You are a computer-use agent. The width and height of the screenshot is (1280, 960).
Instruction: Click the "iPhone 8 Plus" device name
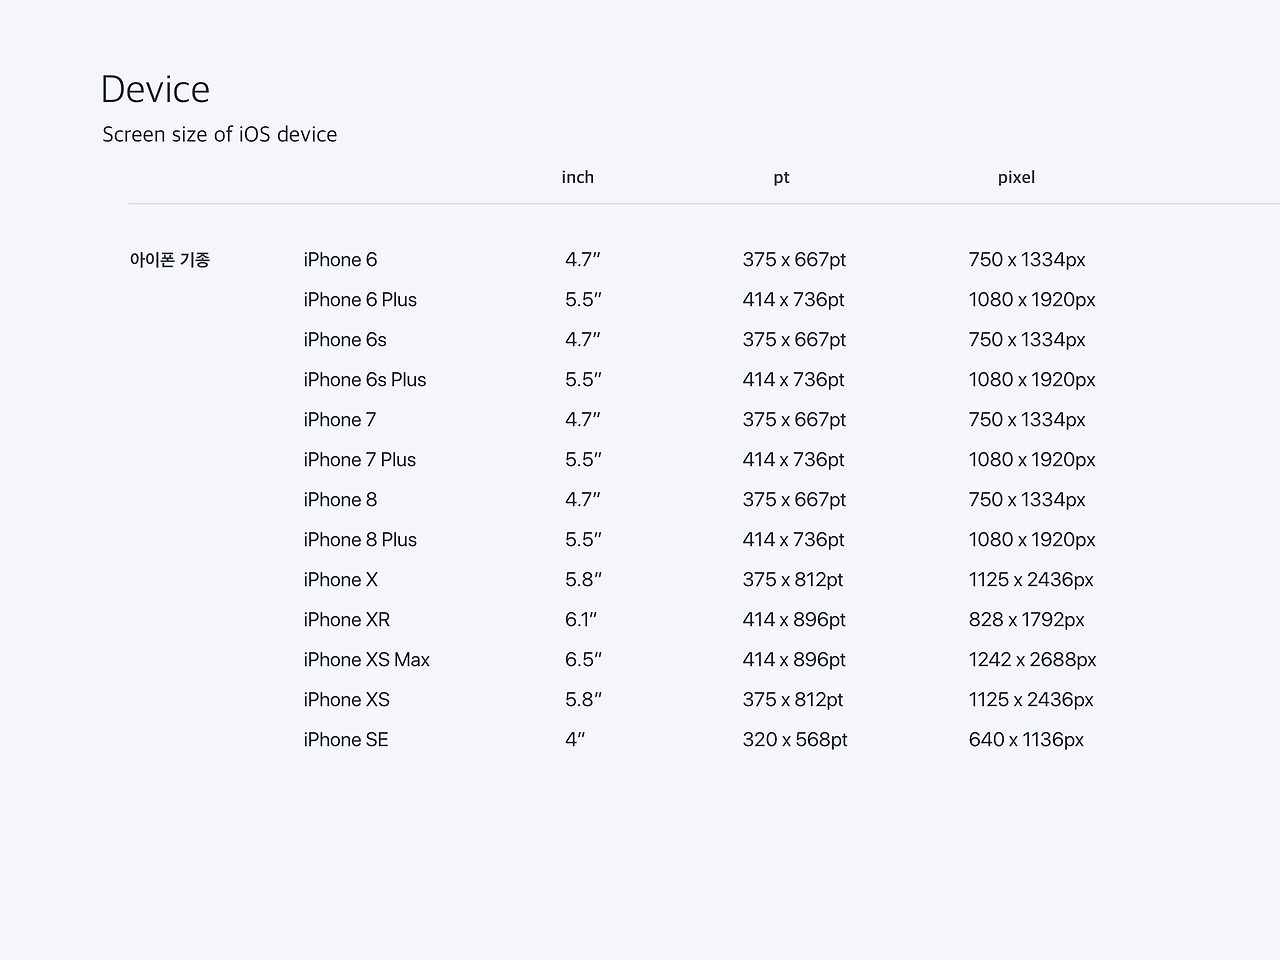tap(360, 540)
